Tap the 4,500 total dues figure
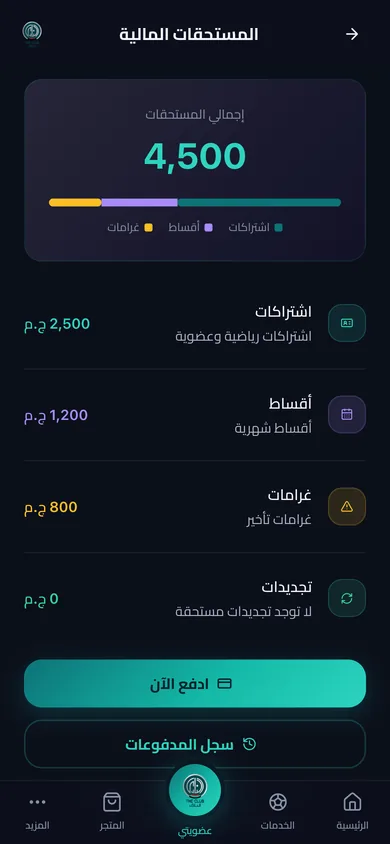 tap(195, 156)
